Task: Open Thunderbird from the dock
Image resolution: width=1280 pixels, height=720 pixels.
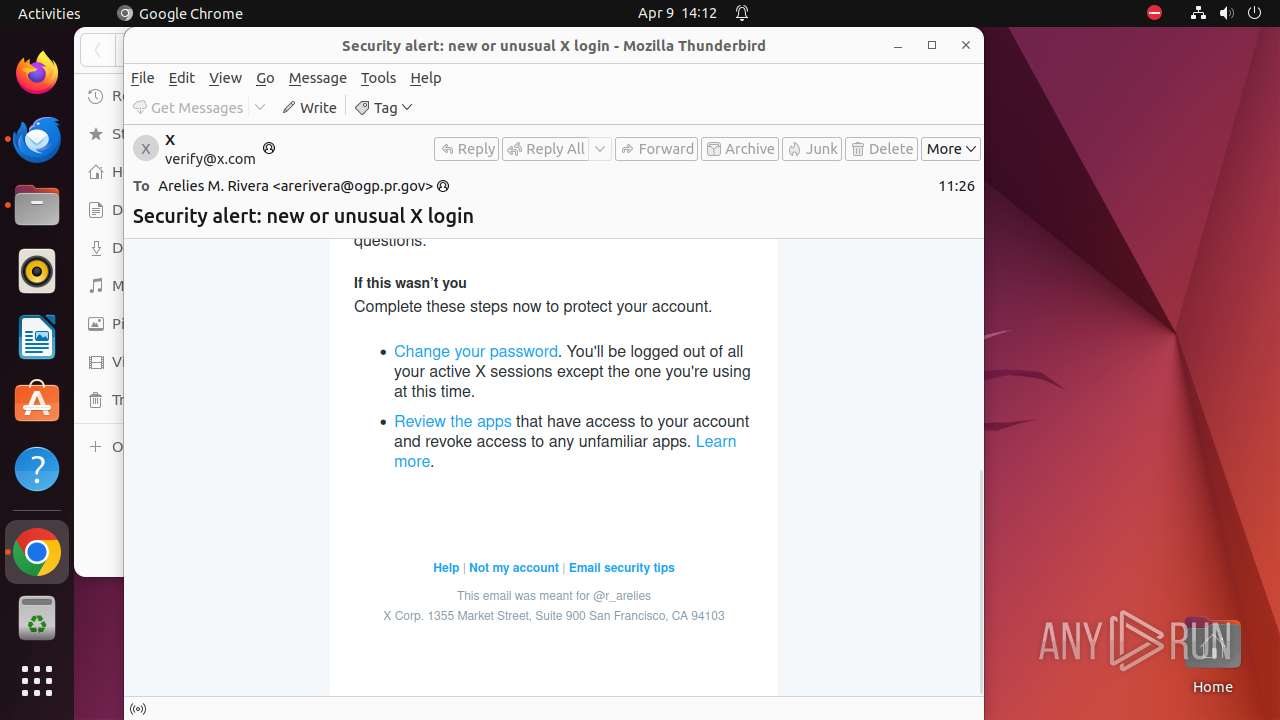Action: [37, 139]
